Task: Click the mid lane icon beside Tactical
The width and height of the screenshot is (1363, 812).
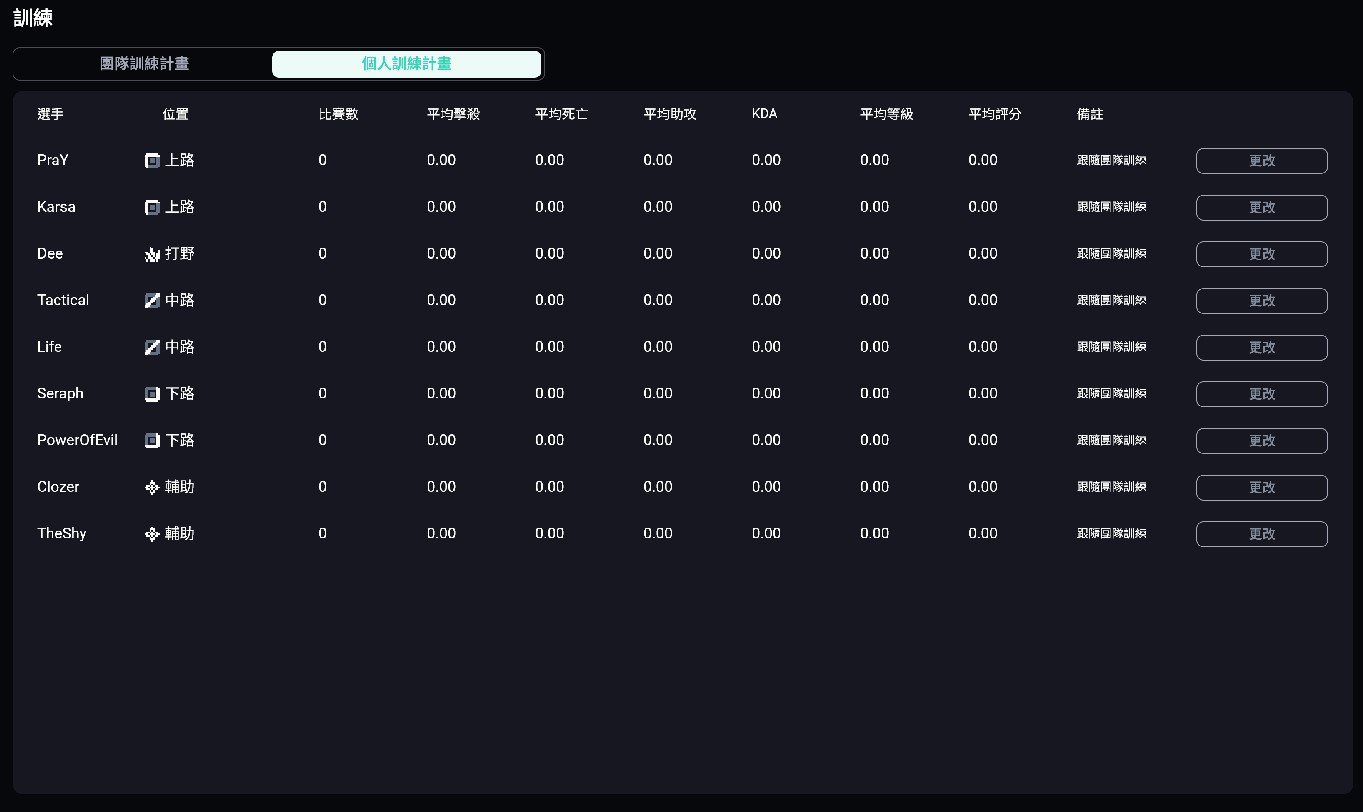Action: tap(152, 301)
